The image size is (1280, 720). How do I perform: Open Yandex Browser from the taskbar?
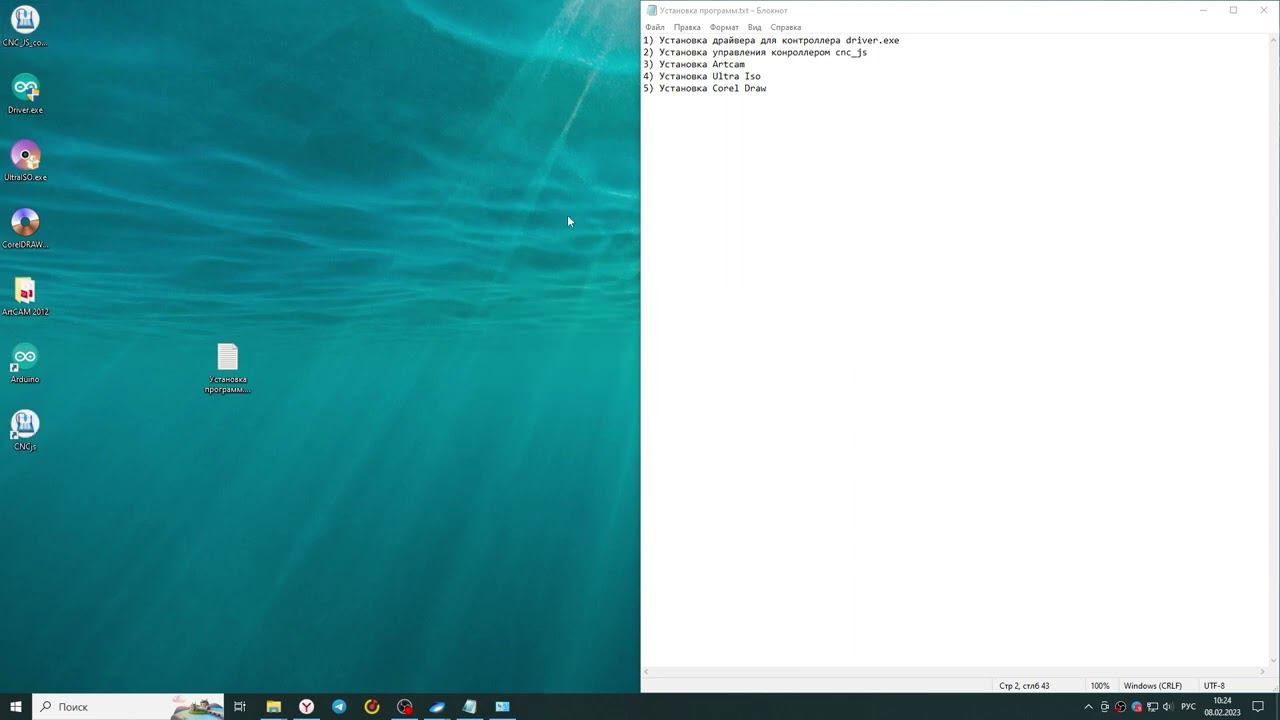point(306,707)
